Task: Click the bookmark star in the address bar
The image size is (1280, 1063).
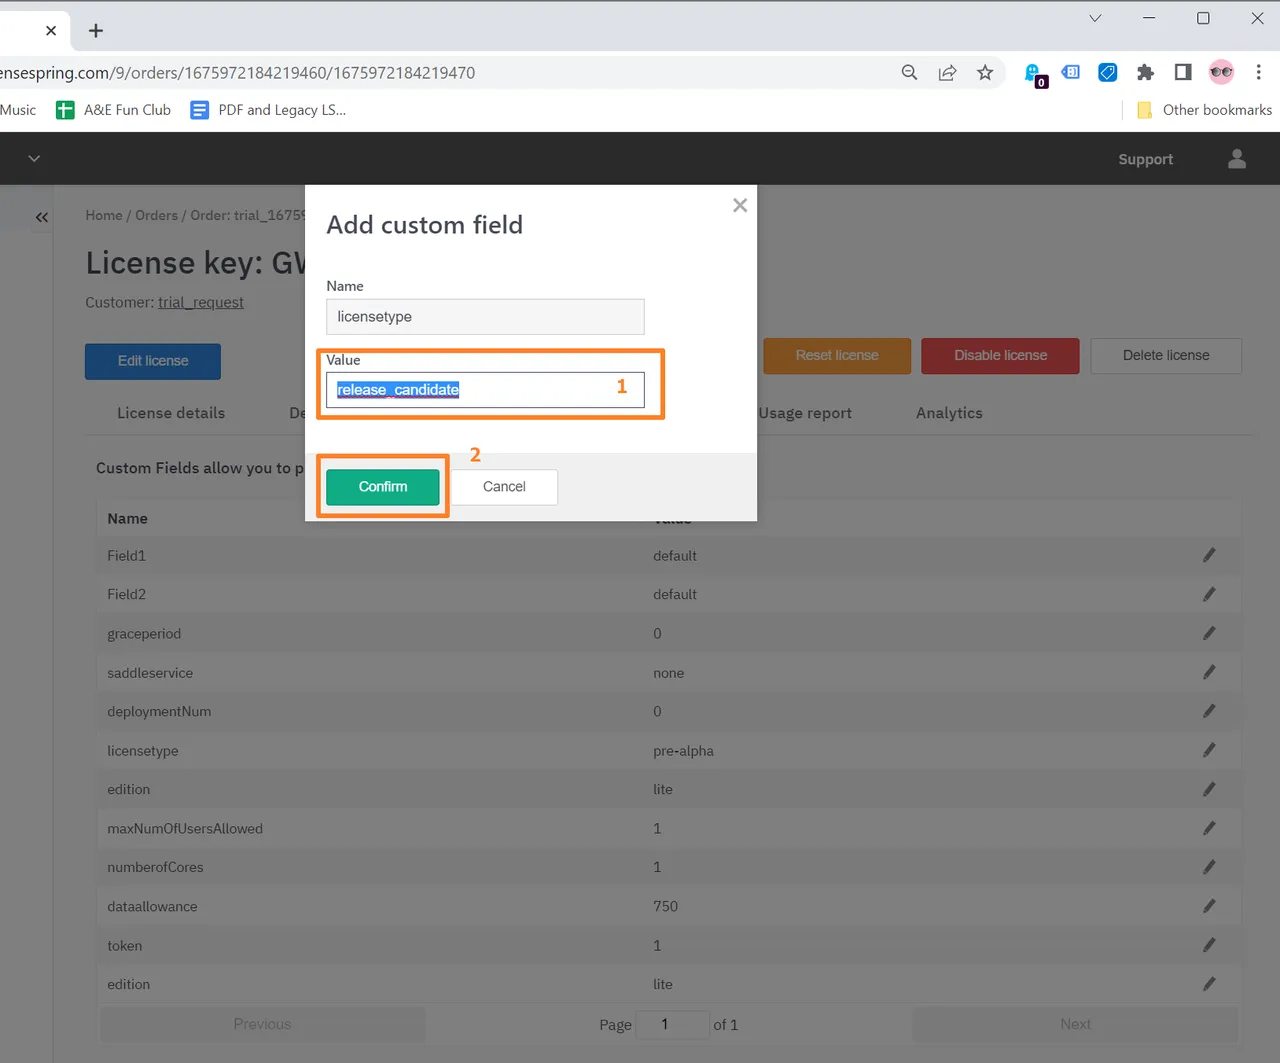Action: 985,72
